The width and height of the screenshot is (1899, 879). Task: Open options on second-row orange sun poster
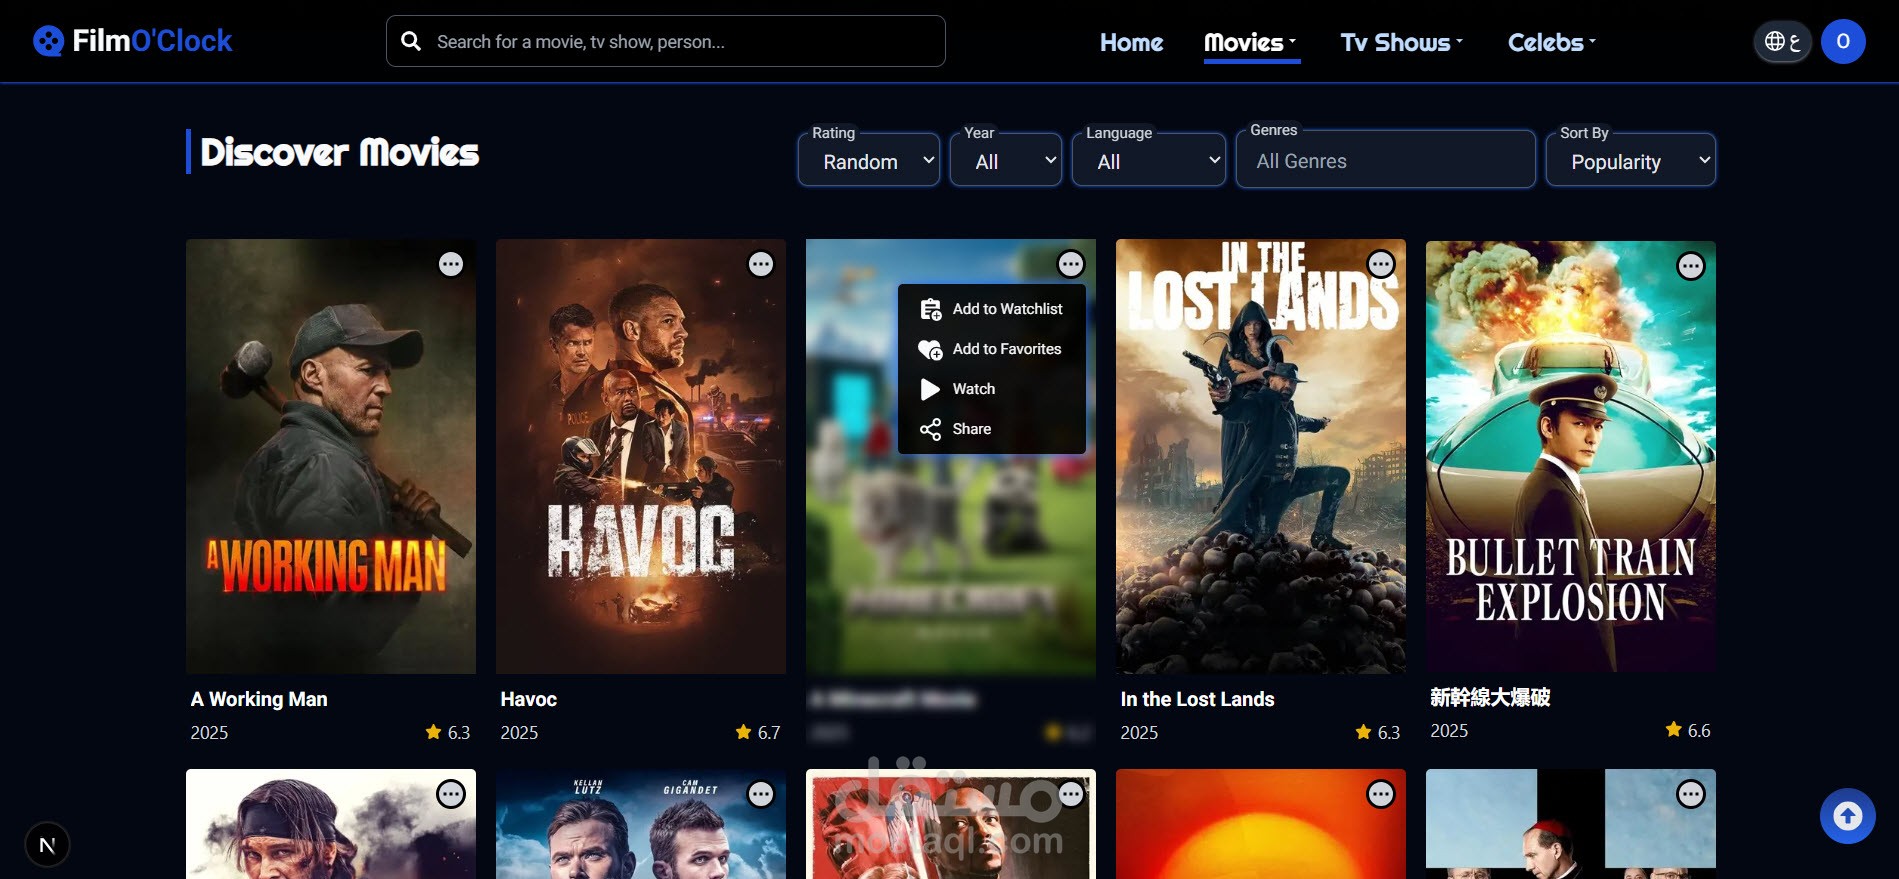tap(1381, 794)
